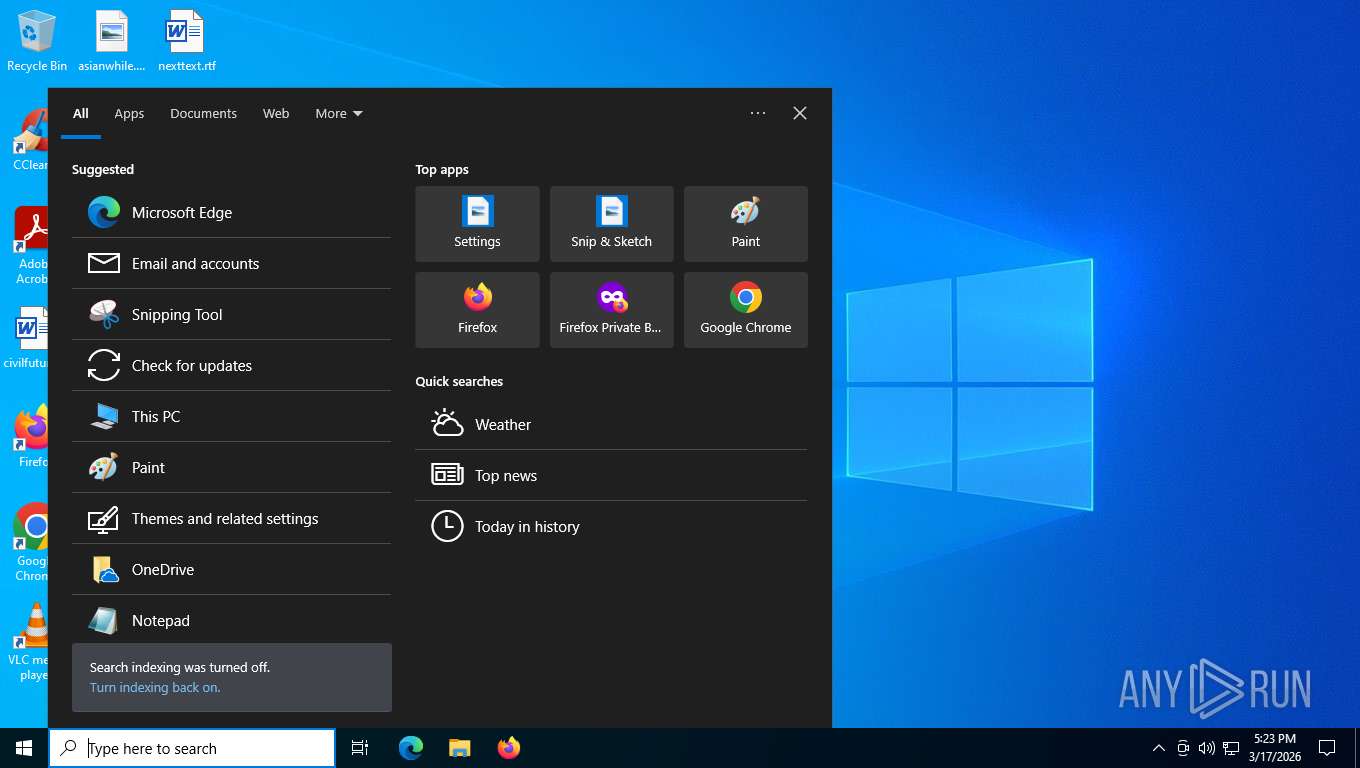Run Today in history quick search

click(611, 526)
